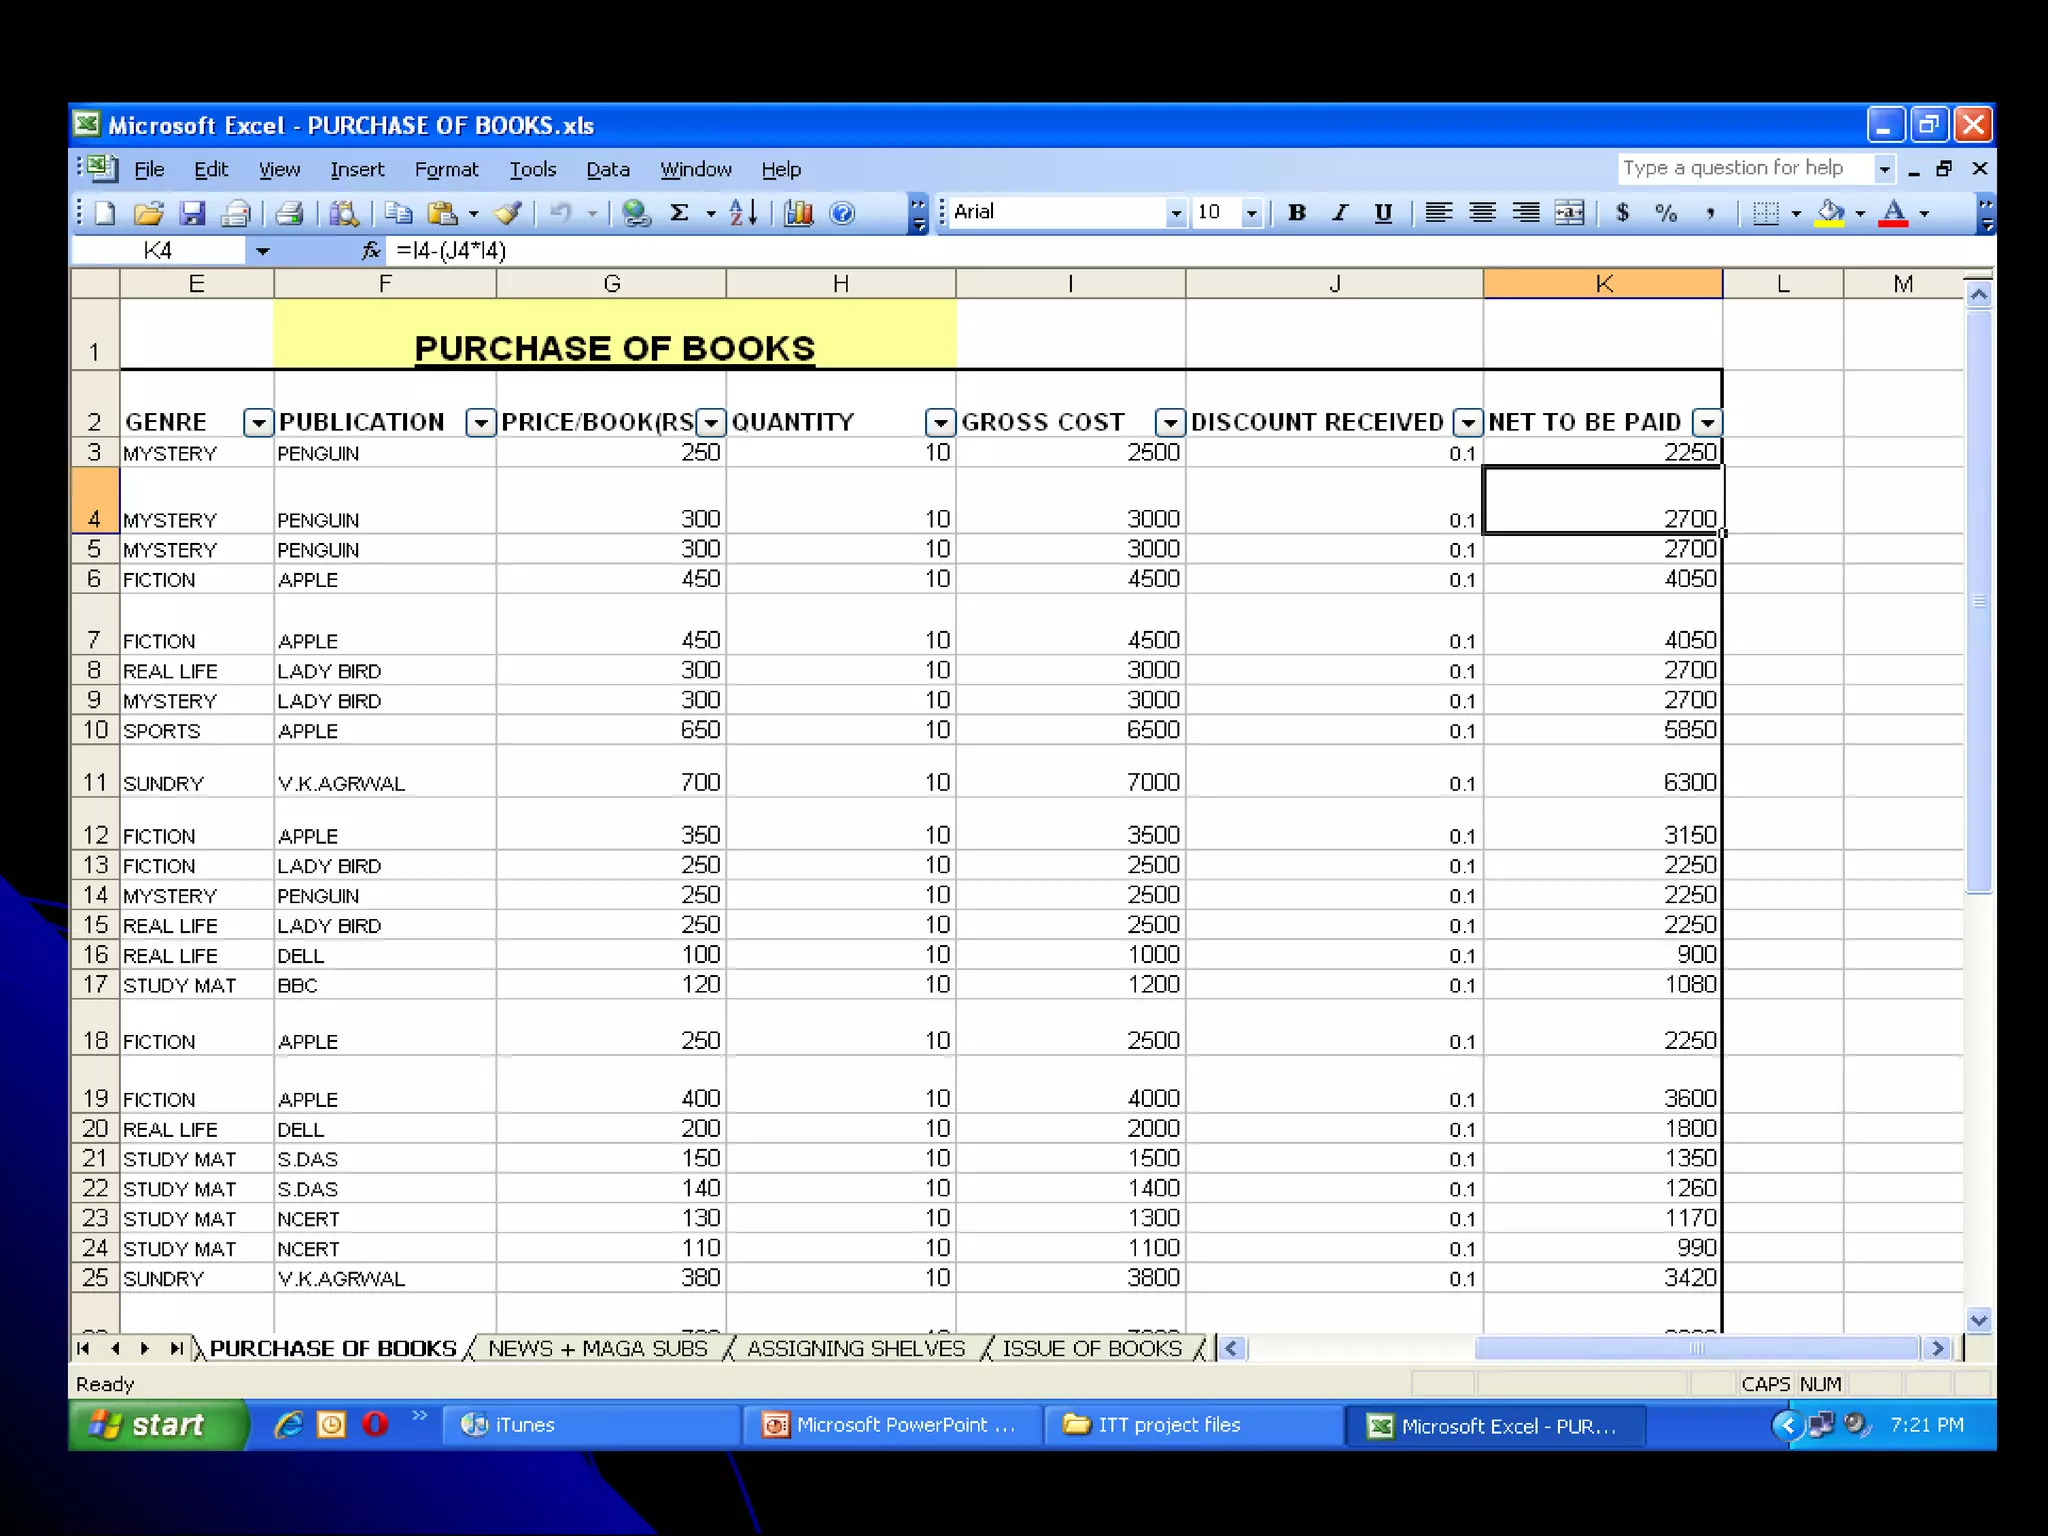2048x1536 pixels.
Task: Click the Print Preview icon
Action: [344, 213]
